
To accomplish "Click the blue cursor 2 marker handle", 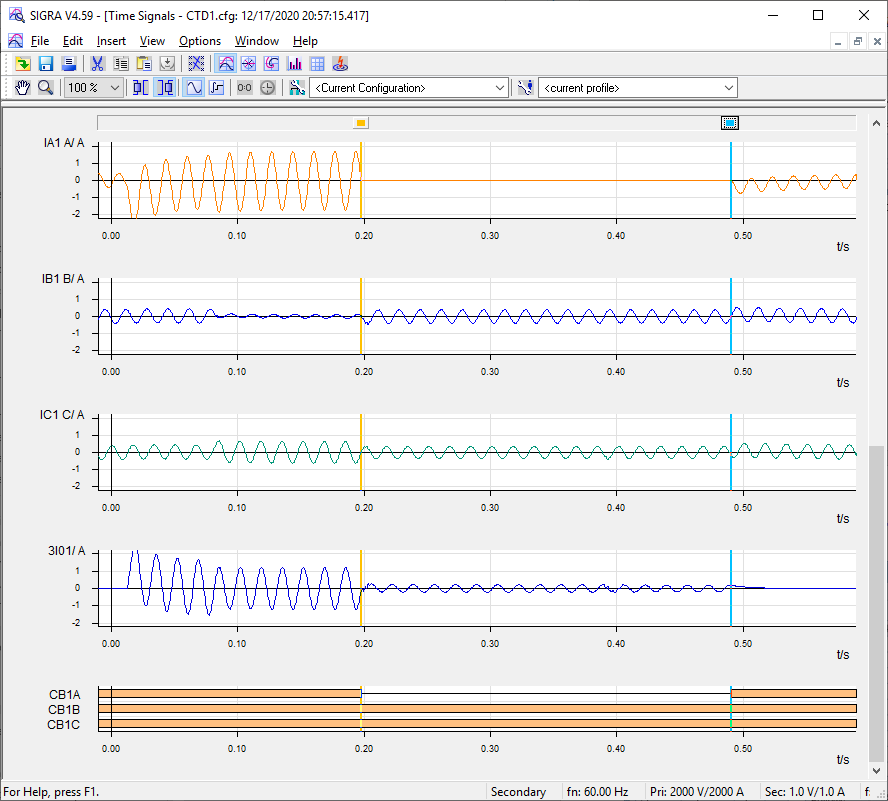I will (730, 123).
